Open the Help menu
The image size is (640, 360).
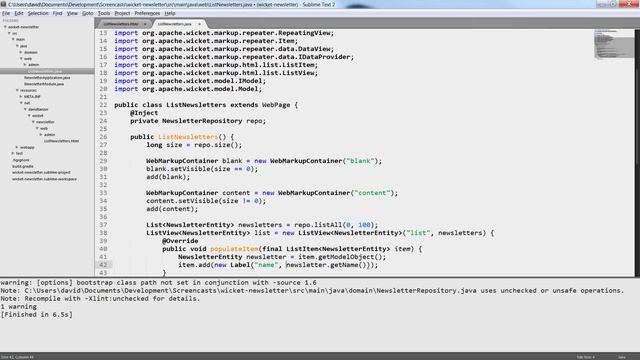(170, 13)
